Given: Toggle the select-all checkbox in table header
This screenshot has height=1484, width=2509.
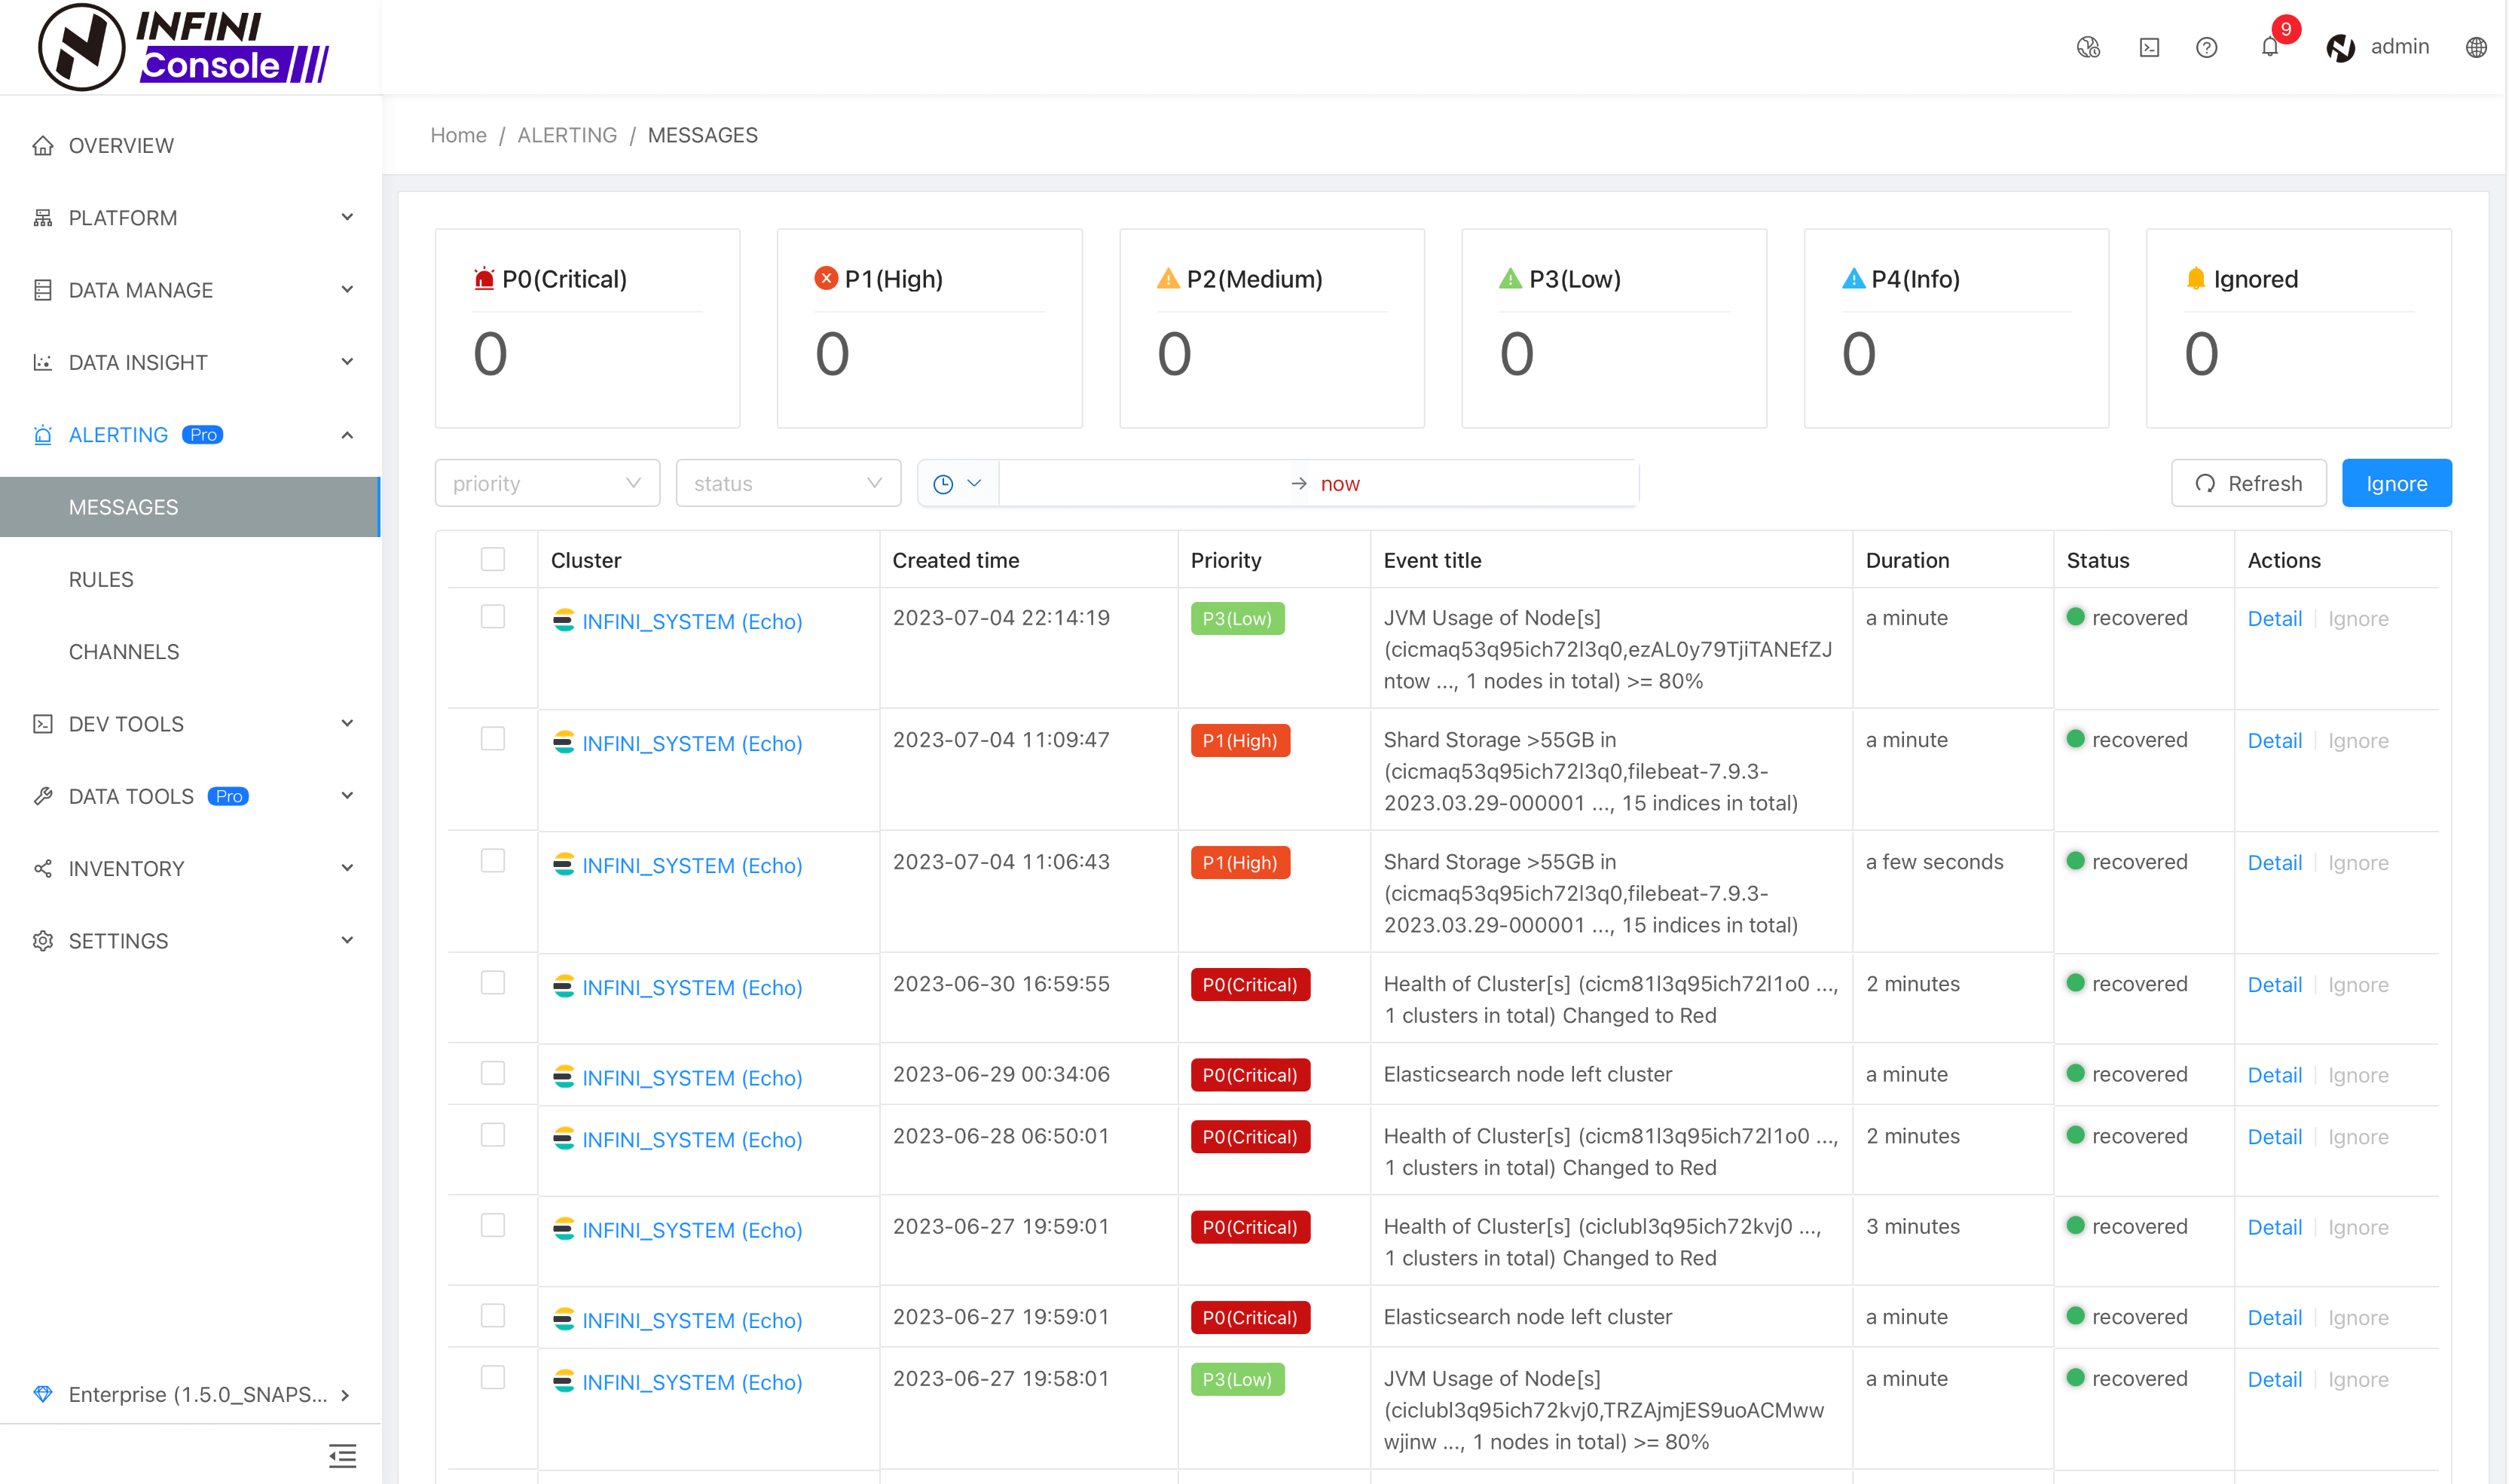Looking at the screenshot, I should tap(493, 559).
